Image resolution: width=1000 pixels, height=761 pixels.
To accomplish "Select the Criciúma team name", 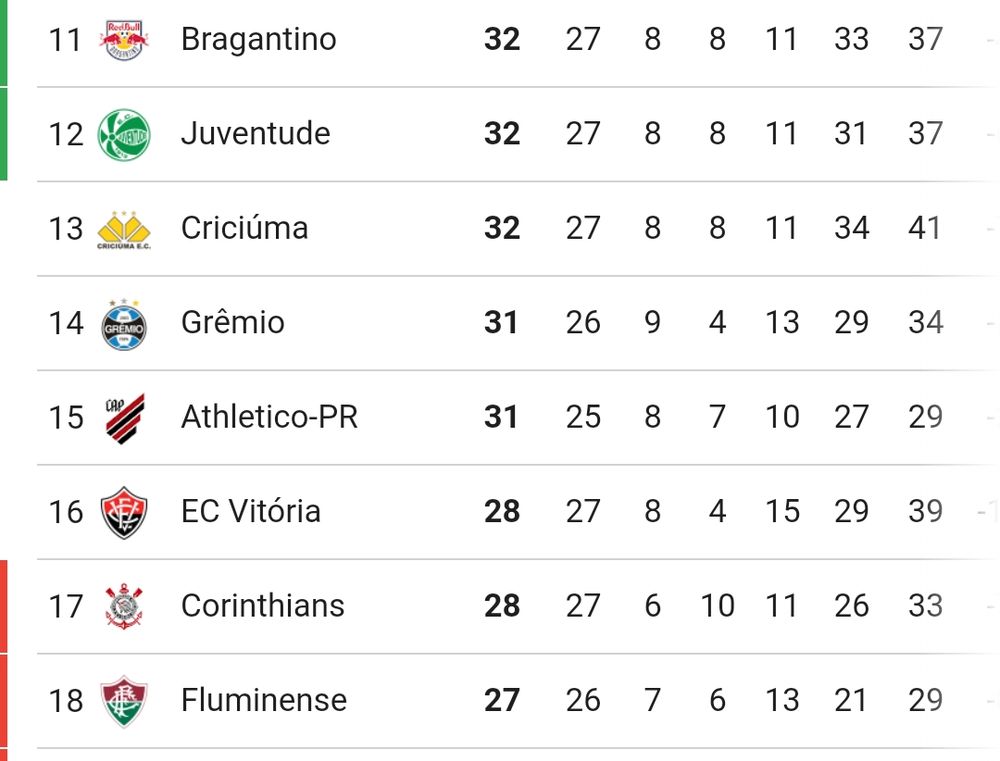I will 244,228.
